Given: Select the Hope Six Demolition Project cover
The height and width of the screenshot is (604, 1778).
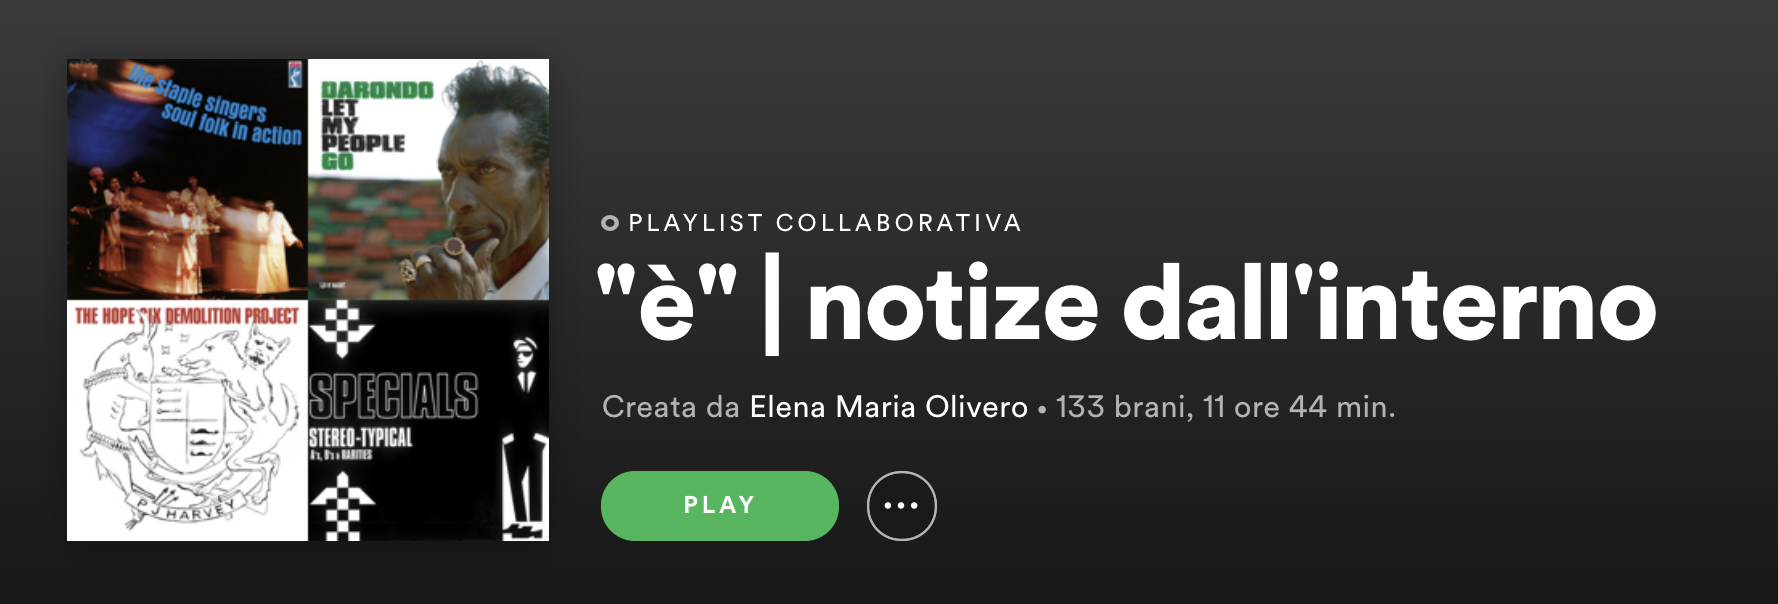Looking at the screenshot, I should click(x=187, y=421).
